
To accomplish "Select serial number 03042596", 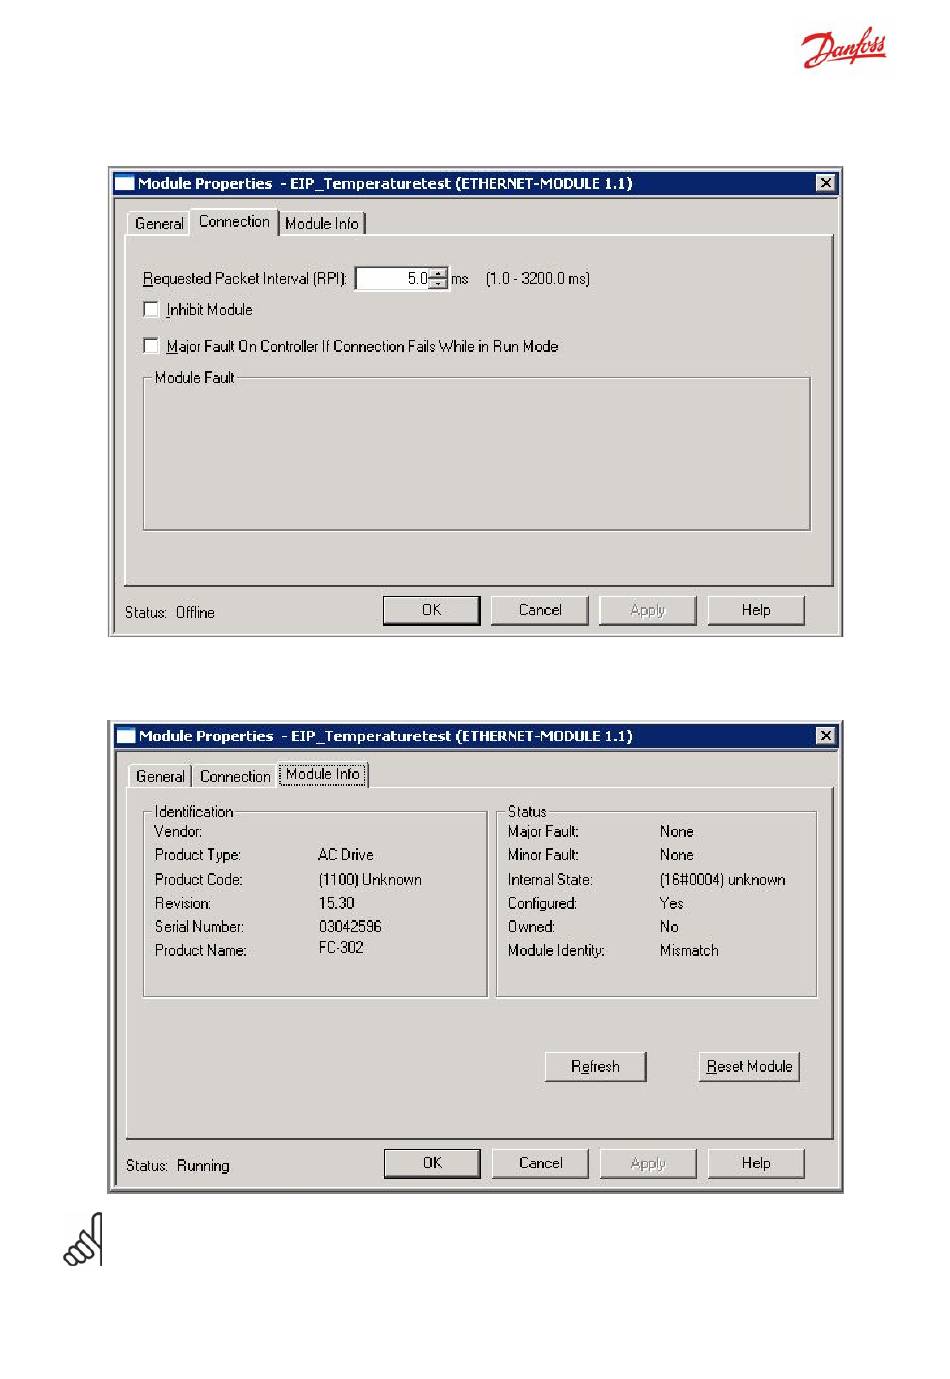I will tap(350, 926).
